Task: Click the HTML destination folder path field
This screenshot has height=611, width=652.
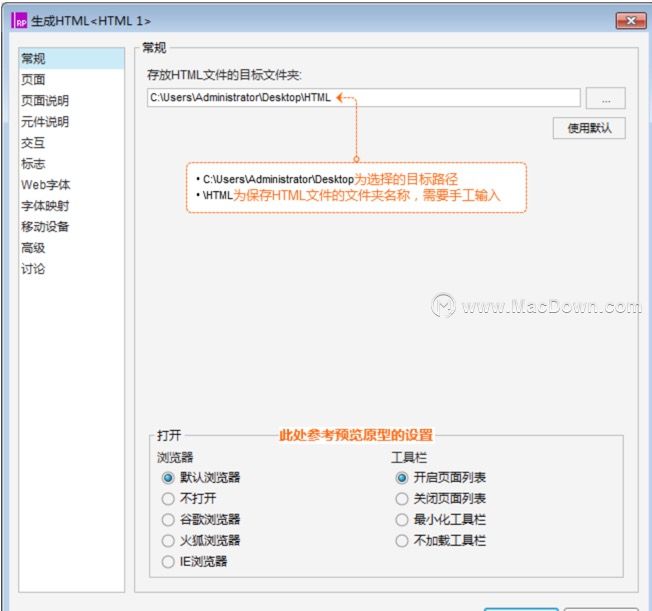Action: click(363, 98)
